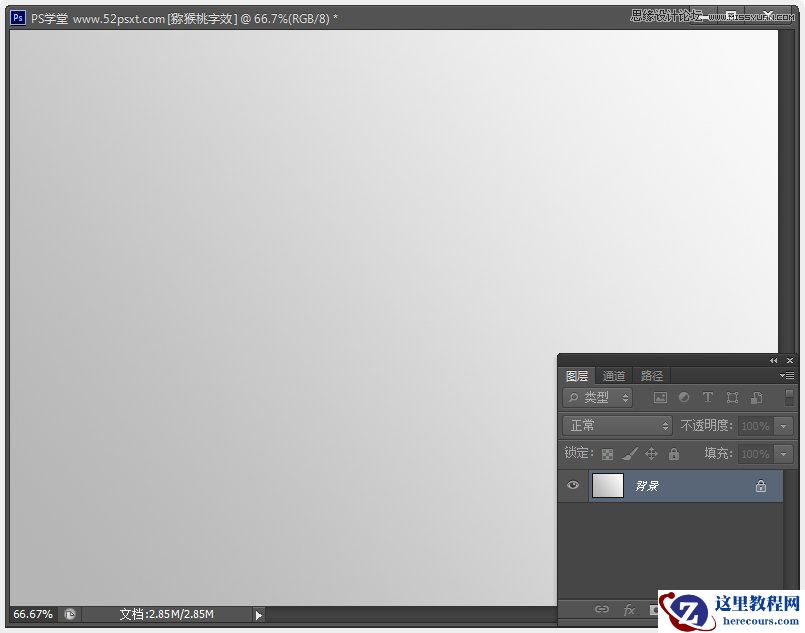Open the 类型 layer filter type dropdown
Screen dimensions: 805x633
point(598,397)
